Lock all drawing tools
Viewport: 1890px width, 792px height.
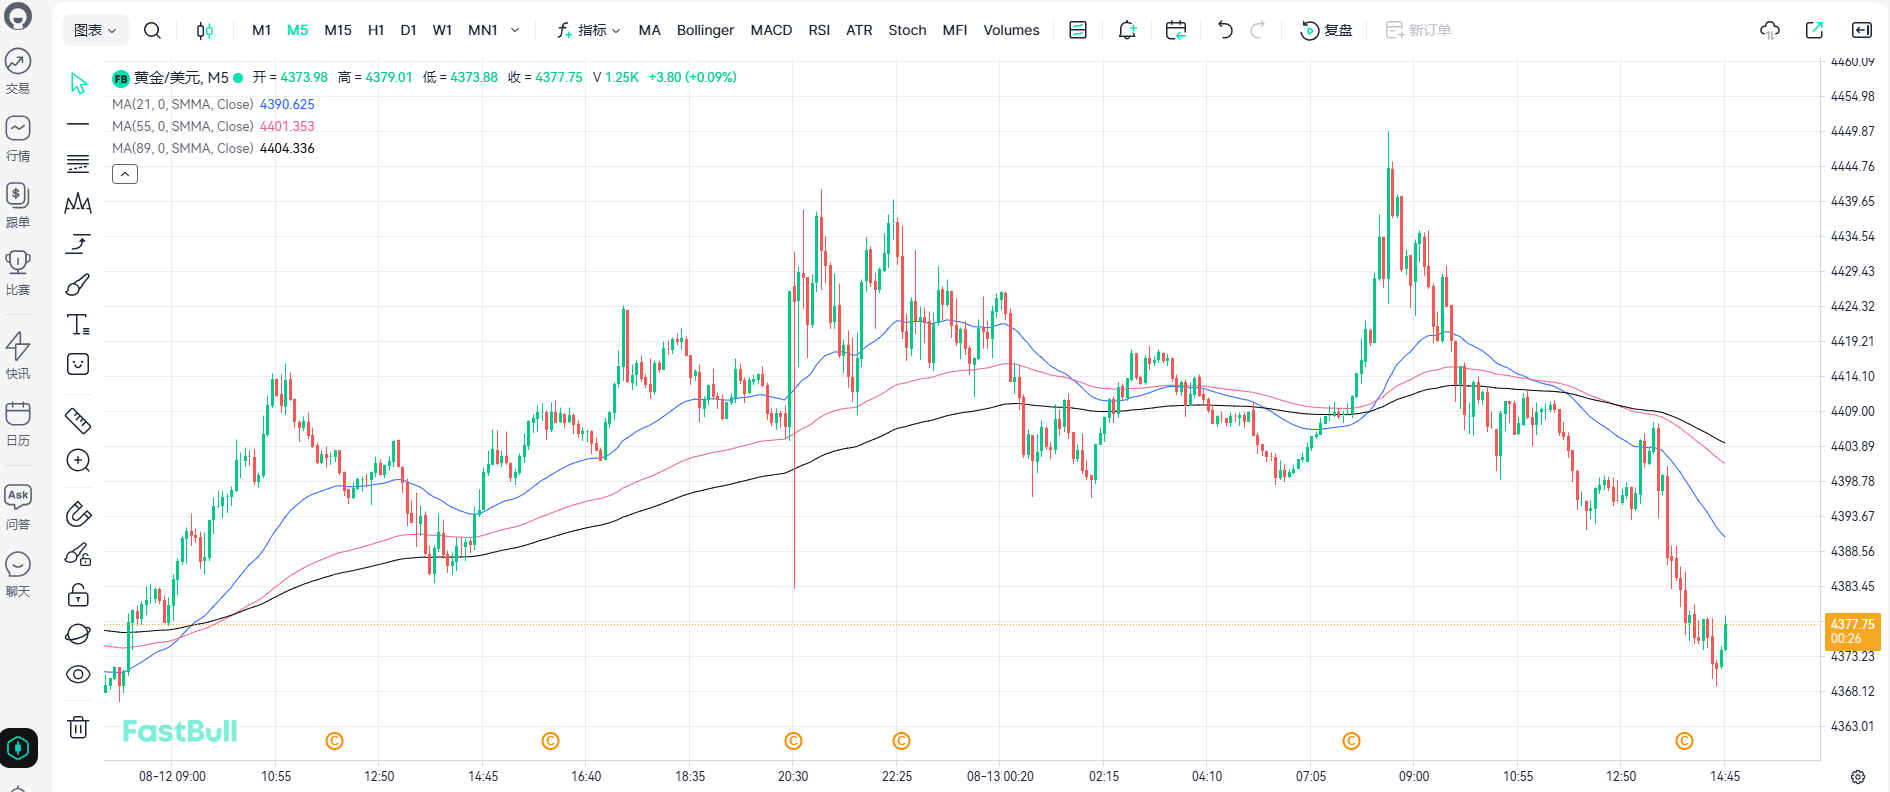point(78,595)
